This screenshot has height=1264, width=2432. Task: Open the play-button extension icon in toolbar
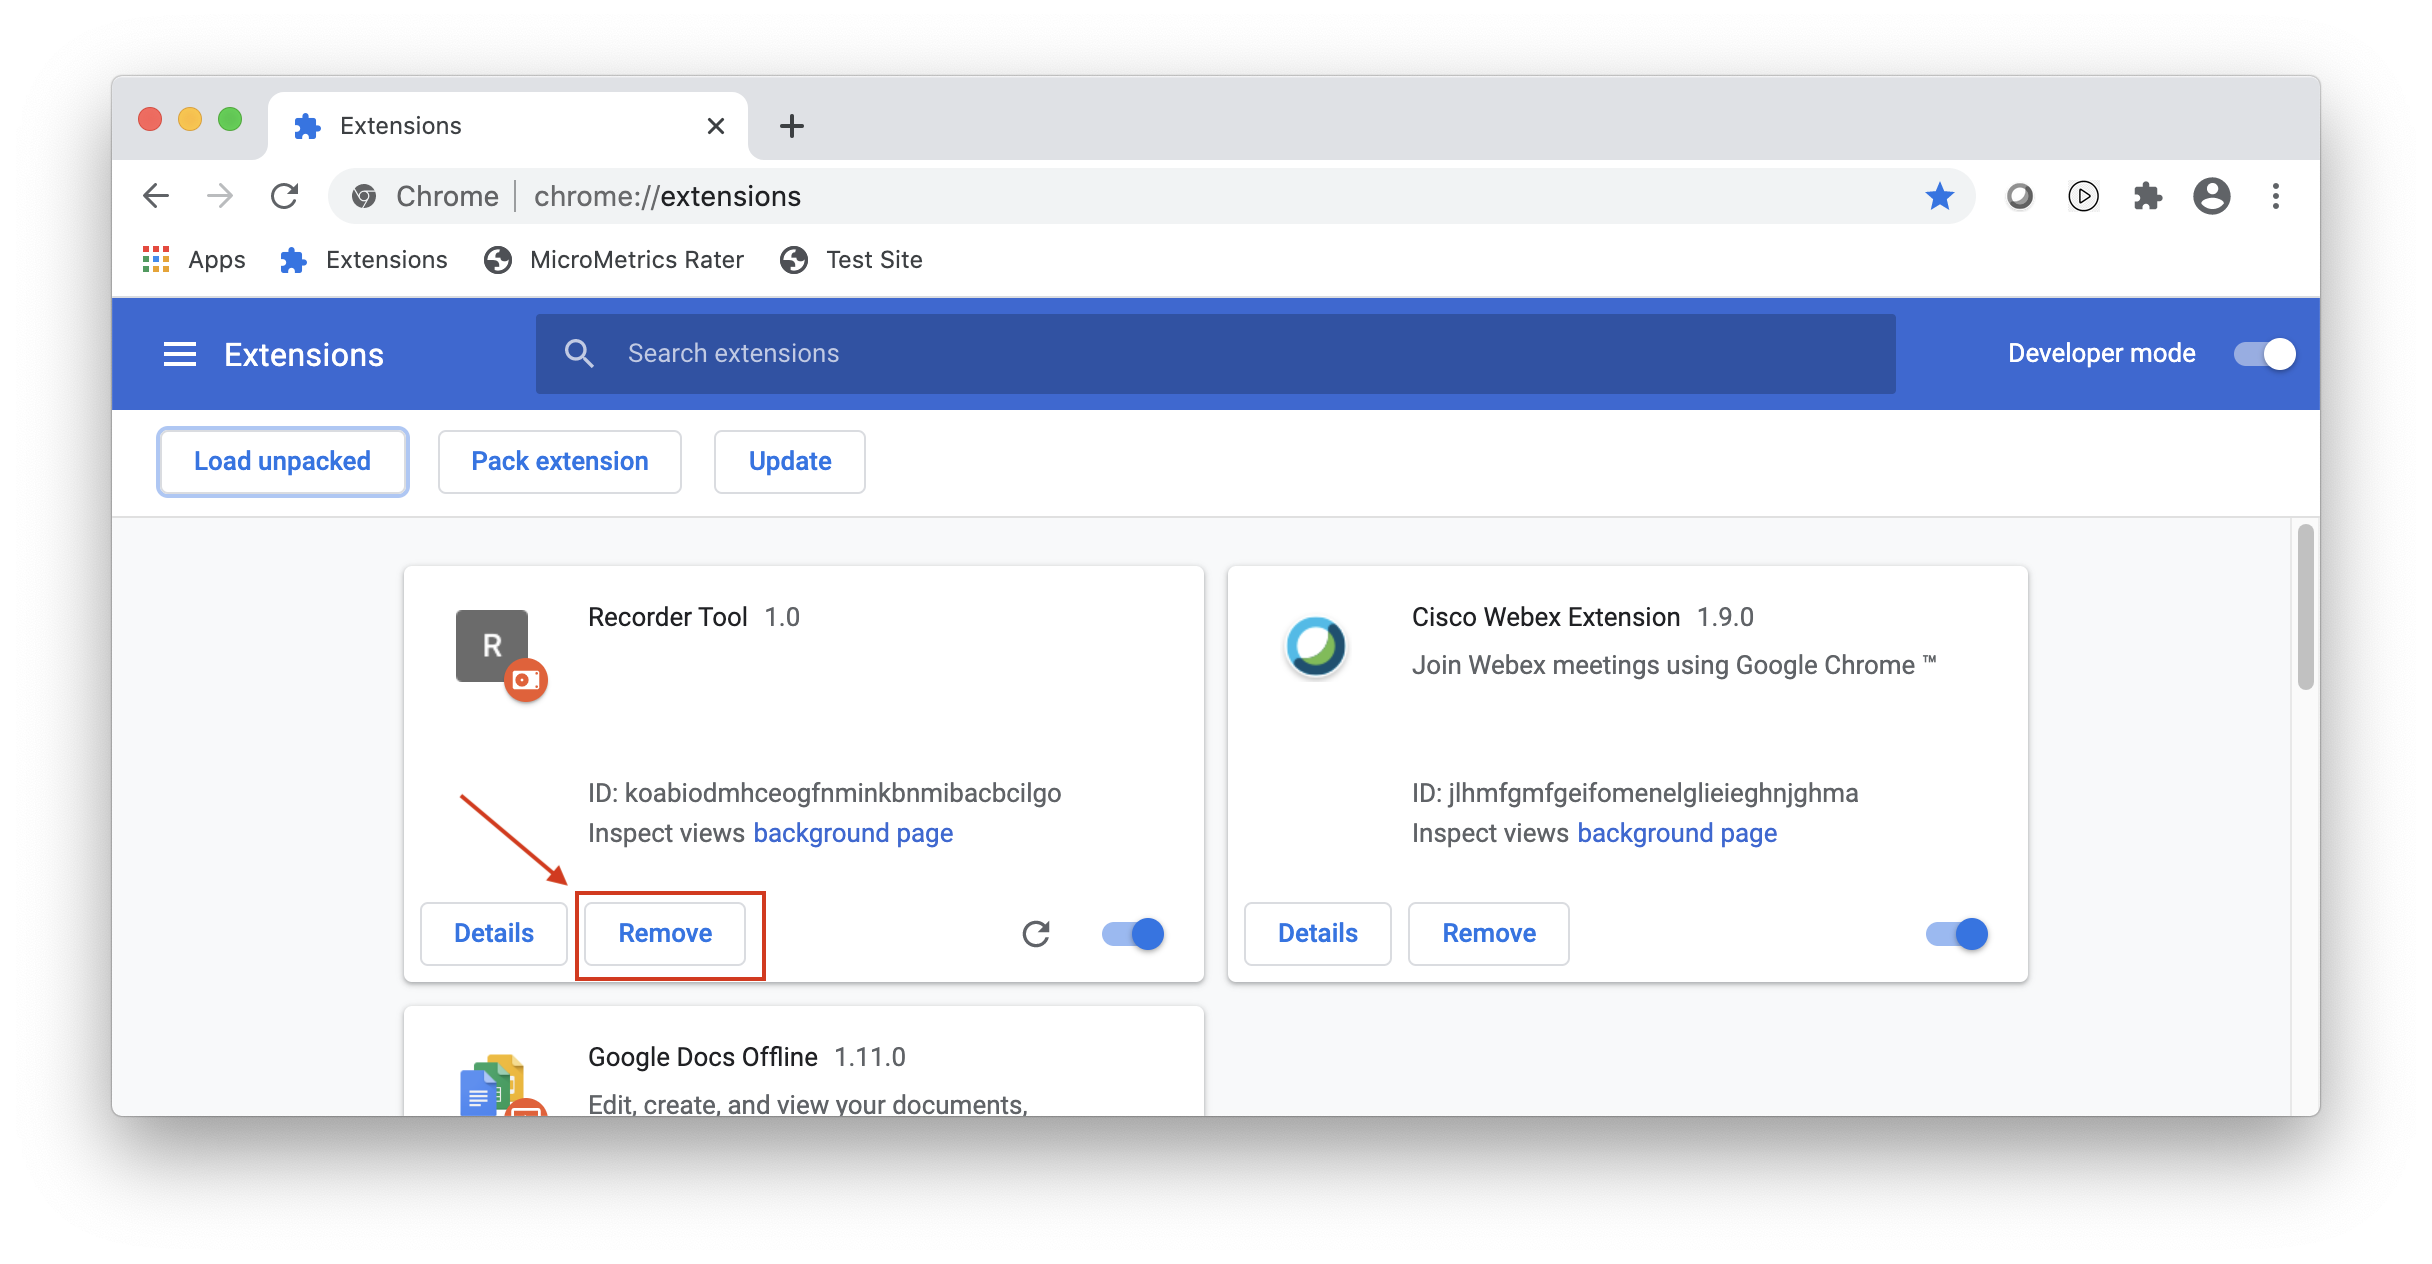point(2084,196)
